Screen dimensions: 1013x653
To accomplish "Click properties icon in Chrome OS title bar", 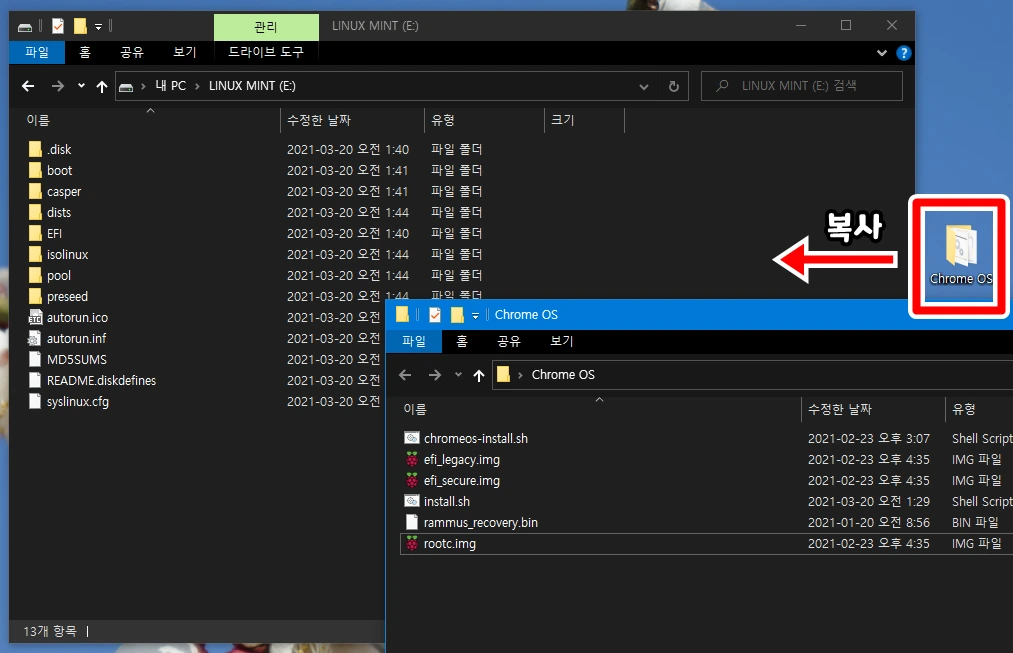I will click(435, 315).
